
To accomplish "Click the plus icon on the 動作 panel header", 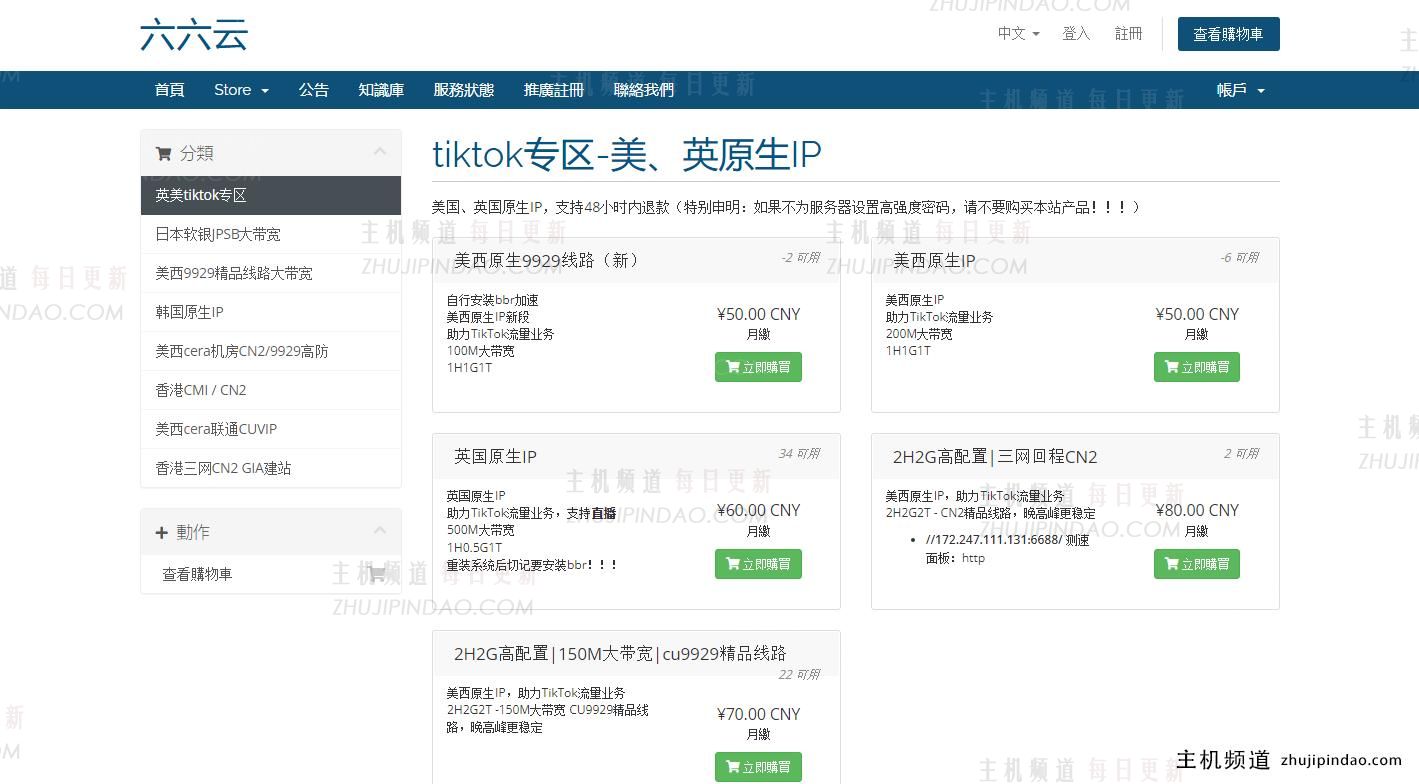I will [x=161, y=532].
